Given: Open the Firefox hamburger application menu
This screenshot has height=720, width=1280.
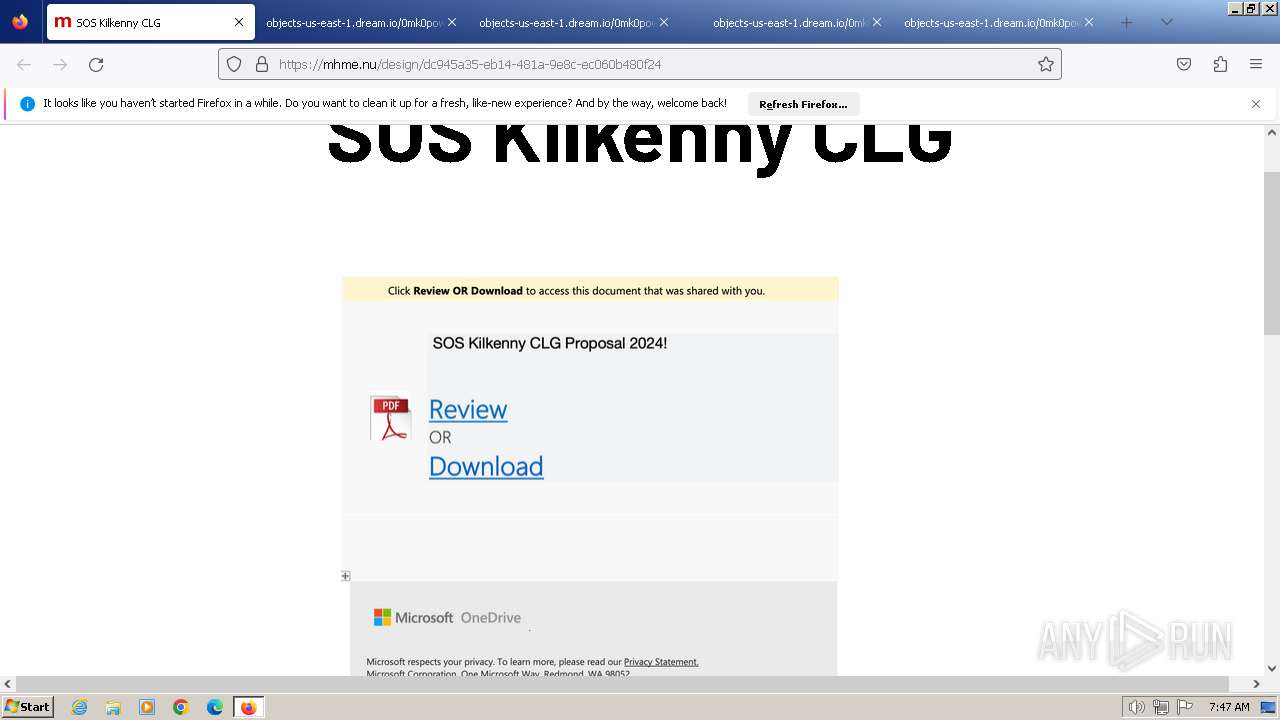Looking at the screenshot, I should click(x=1256, y=64).
